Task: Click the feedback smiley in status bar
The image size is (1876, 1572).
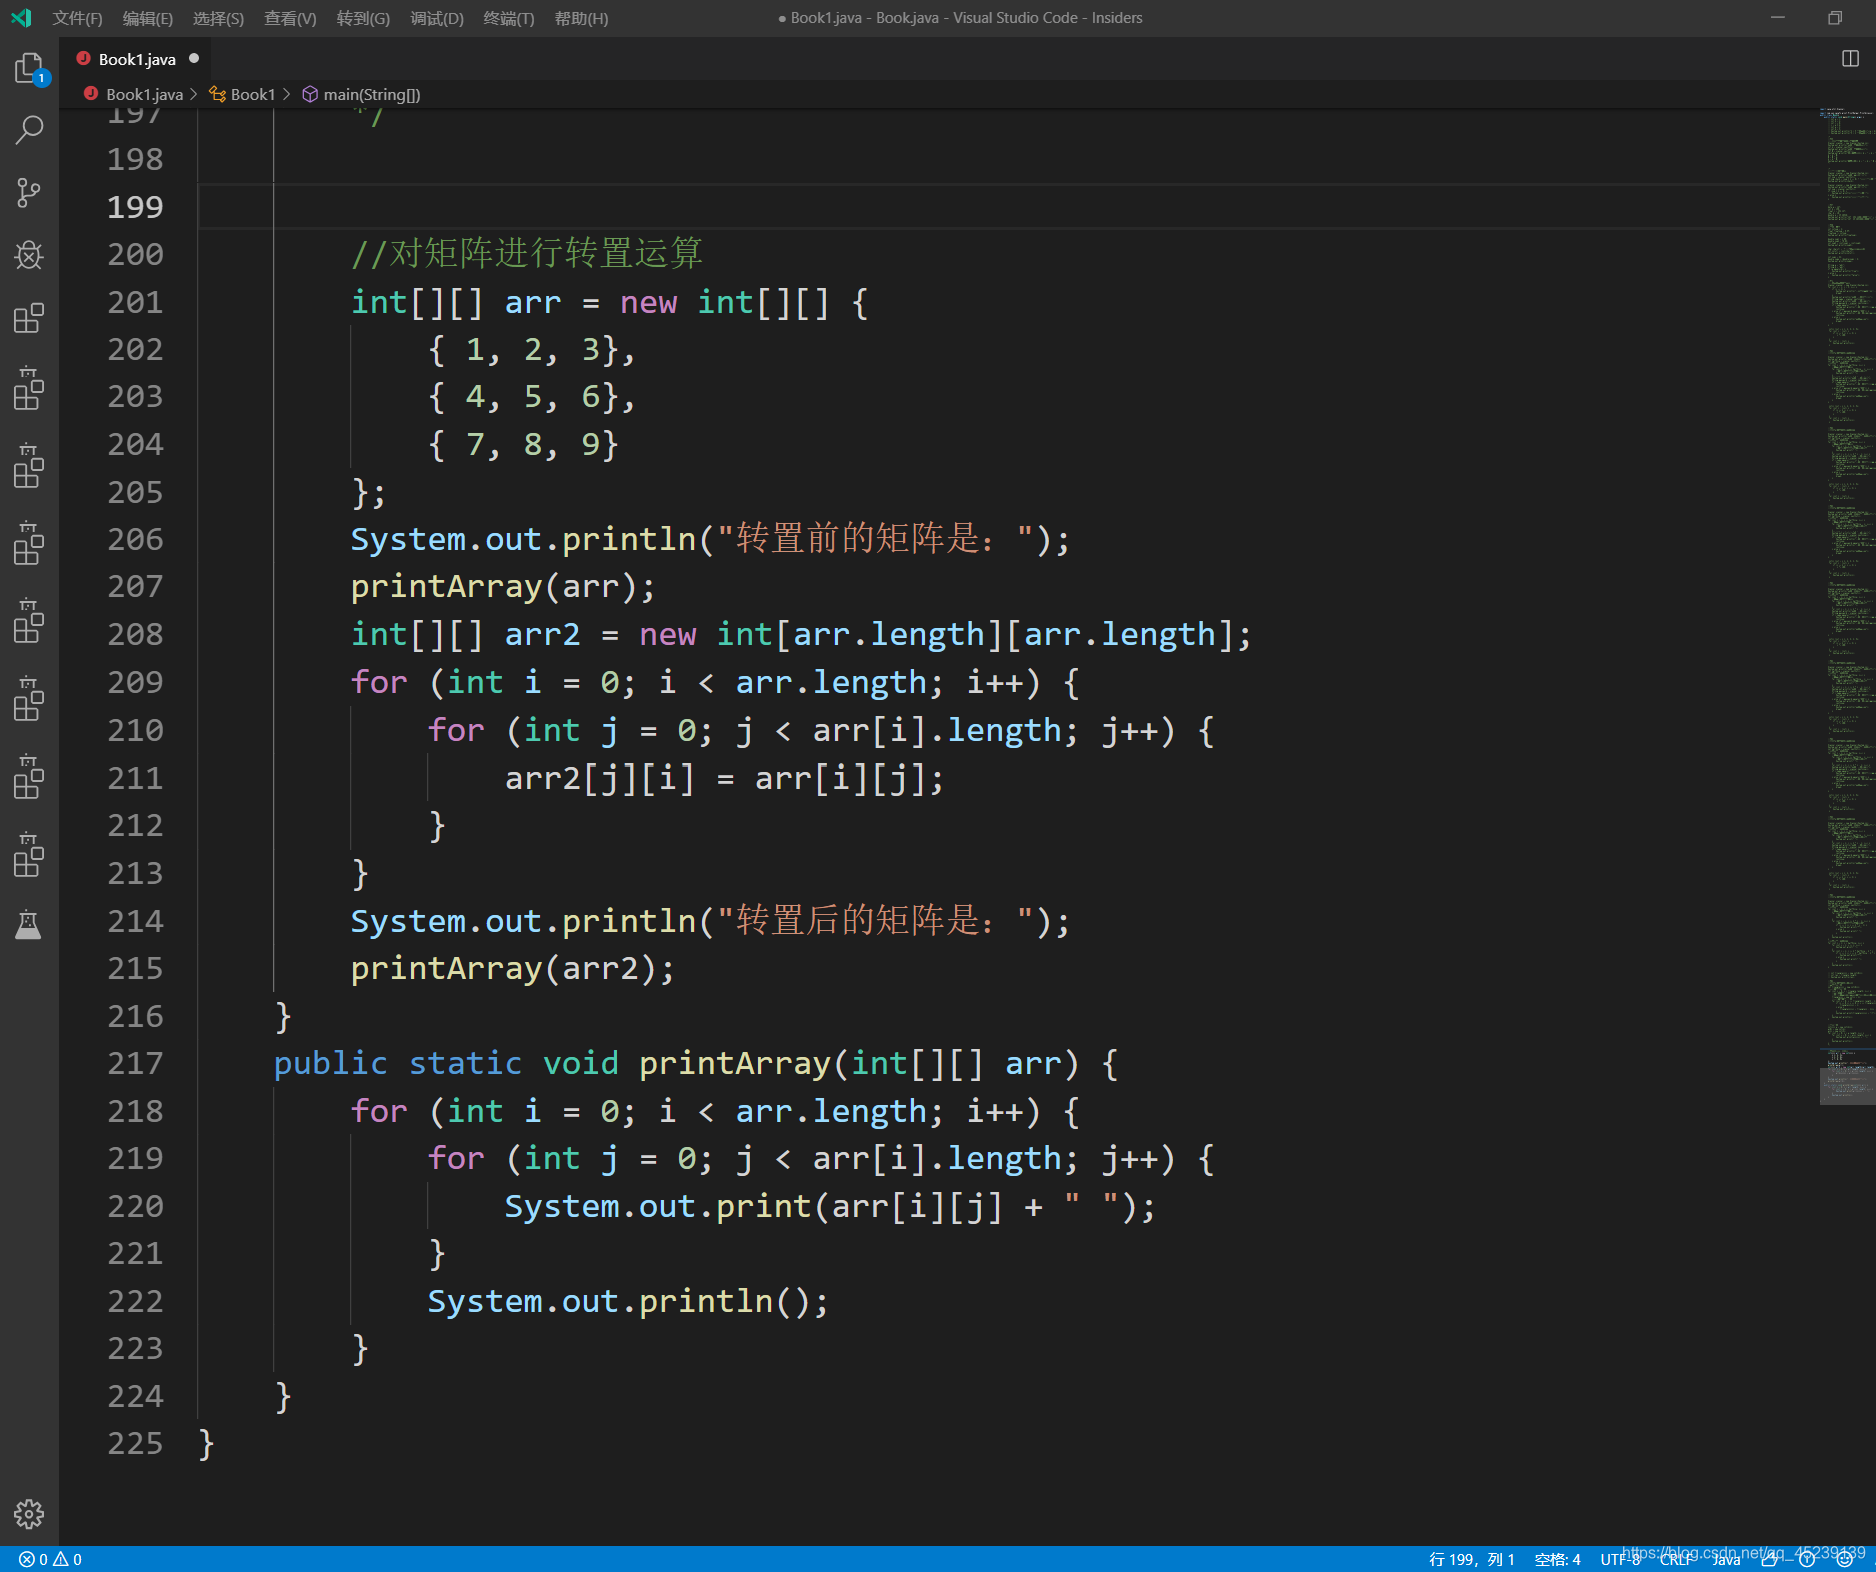Action: pos(1844,1559)
